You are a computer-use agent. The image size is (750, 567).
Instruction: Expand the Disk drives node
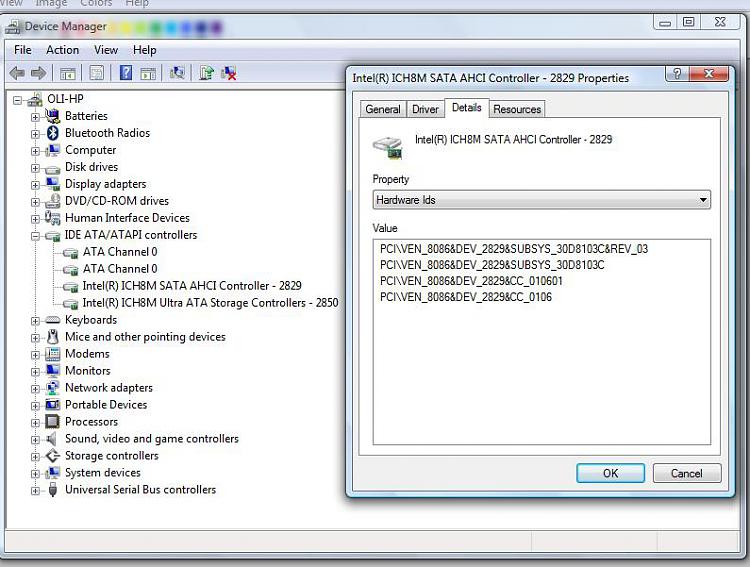coord(35,168)
